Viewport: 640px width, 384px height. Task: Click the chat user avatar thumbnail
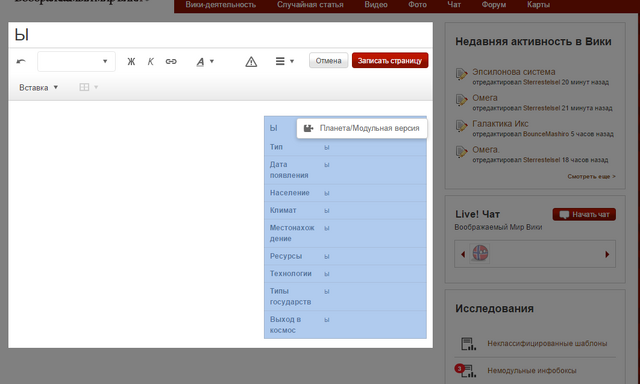click(x=480, y=253)
